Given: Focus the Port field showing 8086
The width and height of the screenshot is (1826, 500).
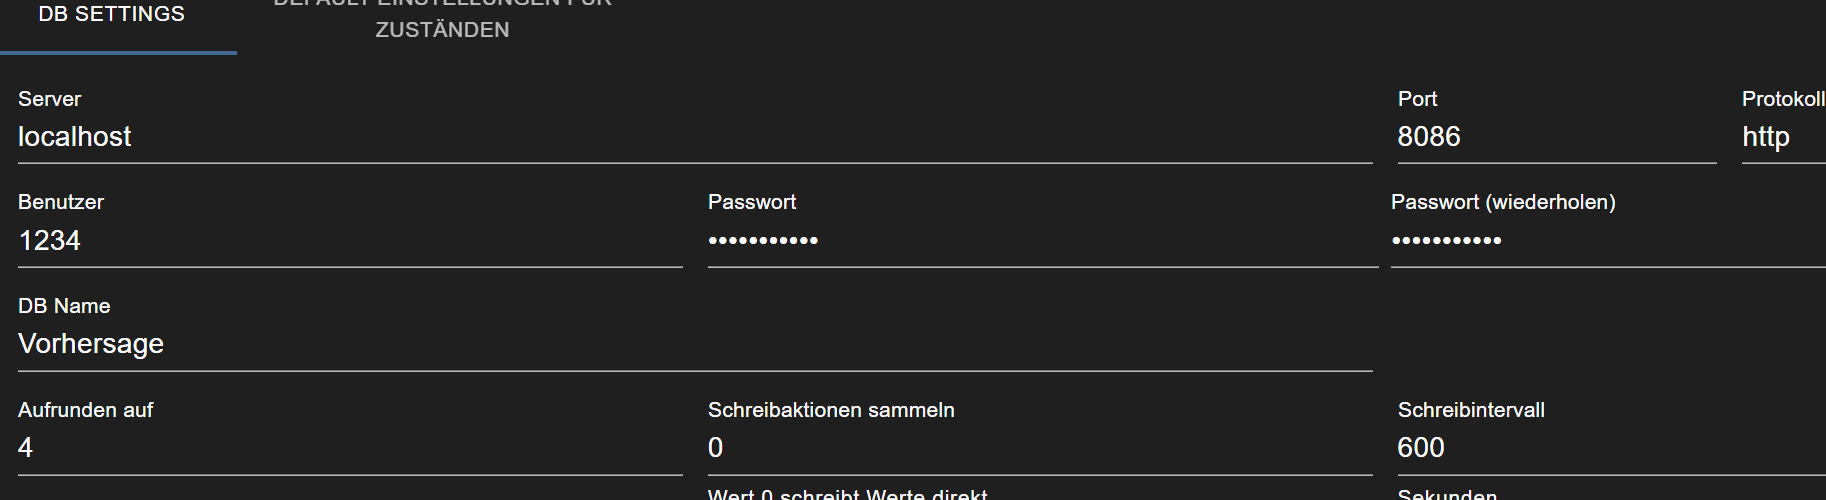Looking at the screenshot, I should coord(1555,137).
